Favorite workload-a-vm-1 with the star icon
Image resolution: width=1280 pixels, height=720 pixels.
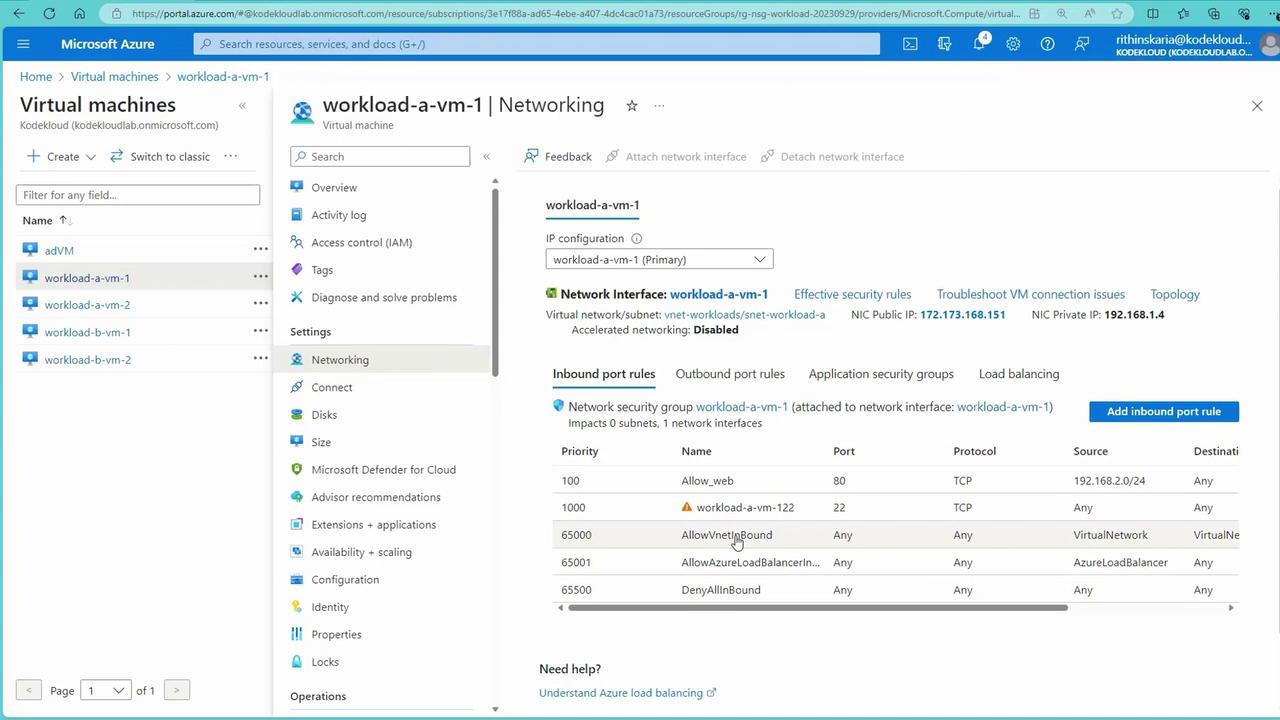click(632, 105)
